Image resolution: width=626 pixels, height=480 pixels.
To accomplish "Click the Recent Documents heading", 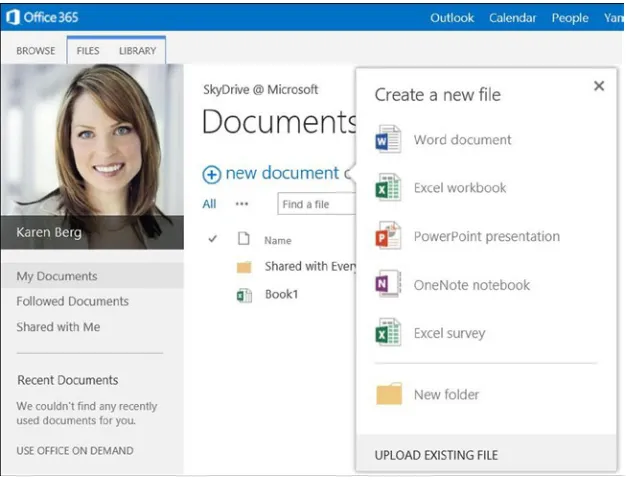I will pos(67,380).
